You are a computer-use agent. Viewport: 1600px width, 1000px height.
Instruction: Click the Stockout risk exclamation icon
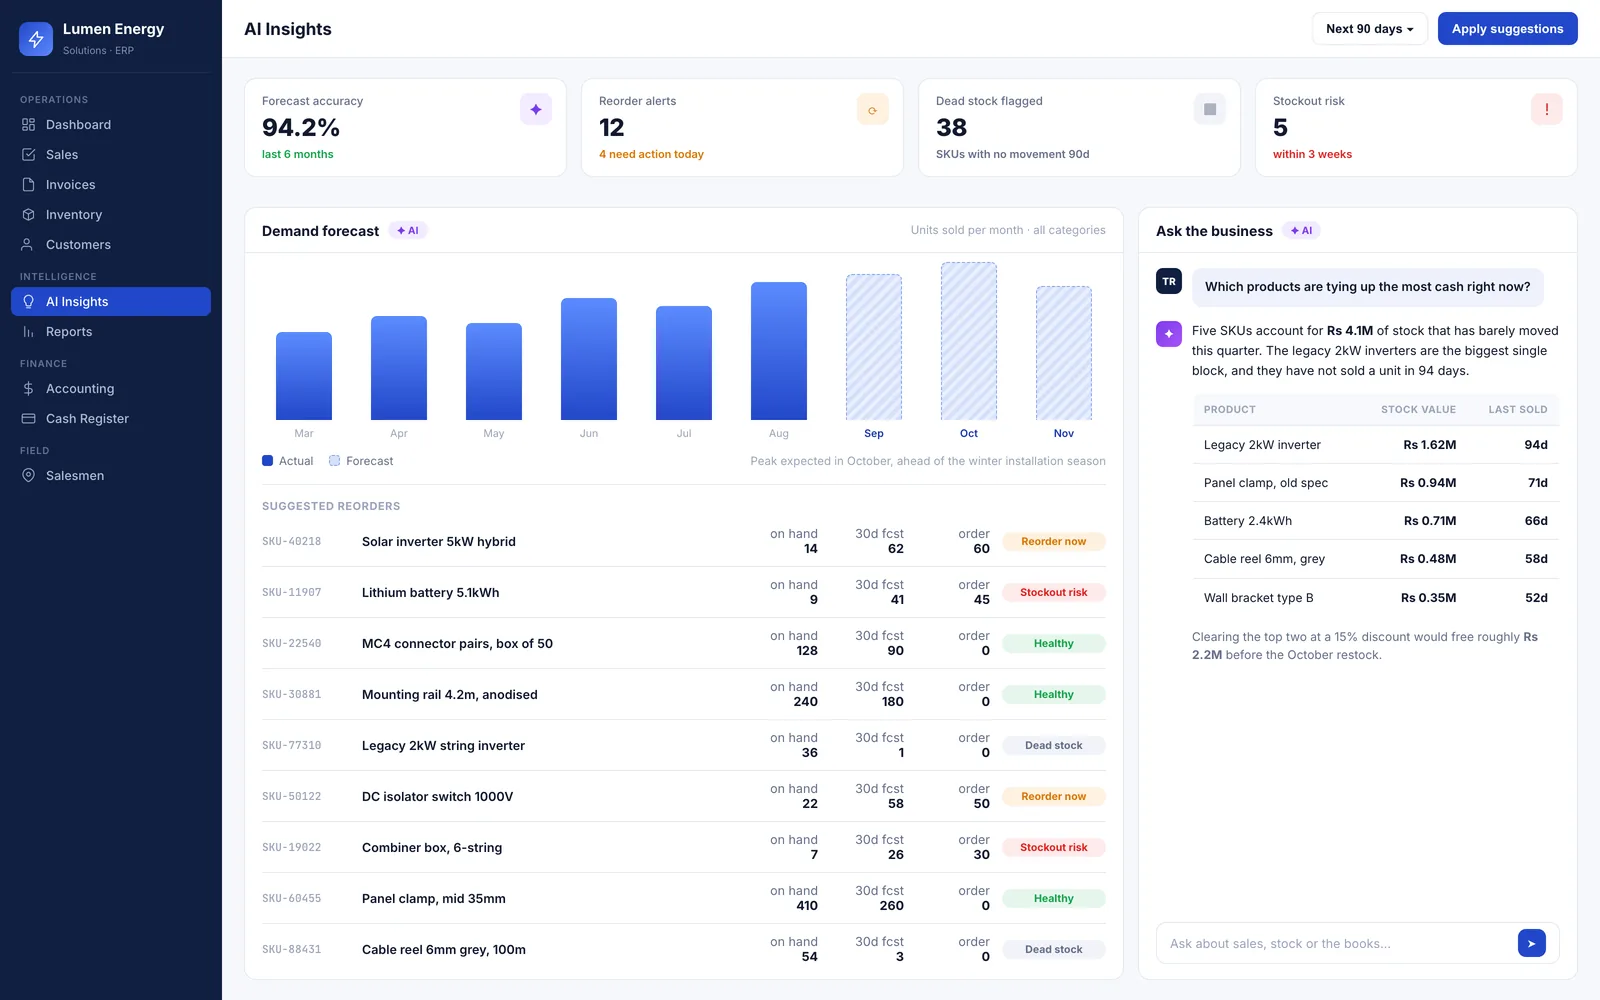pos(1547,109)
